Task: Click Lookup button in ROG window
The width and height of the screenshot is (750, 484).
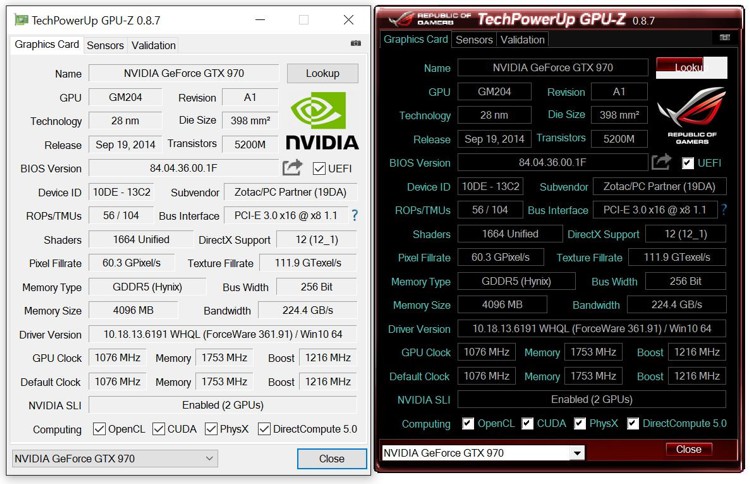Action: [692, 67]
